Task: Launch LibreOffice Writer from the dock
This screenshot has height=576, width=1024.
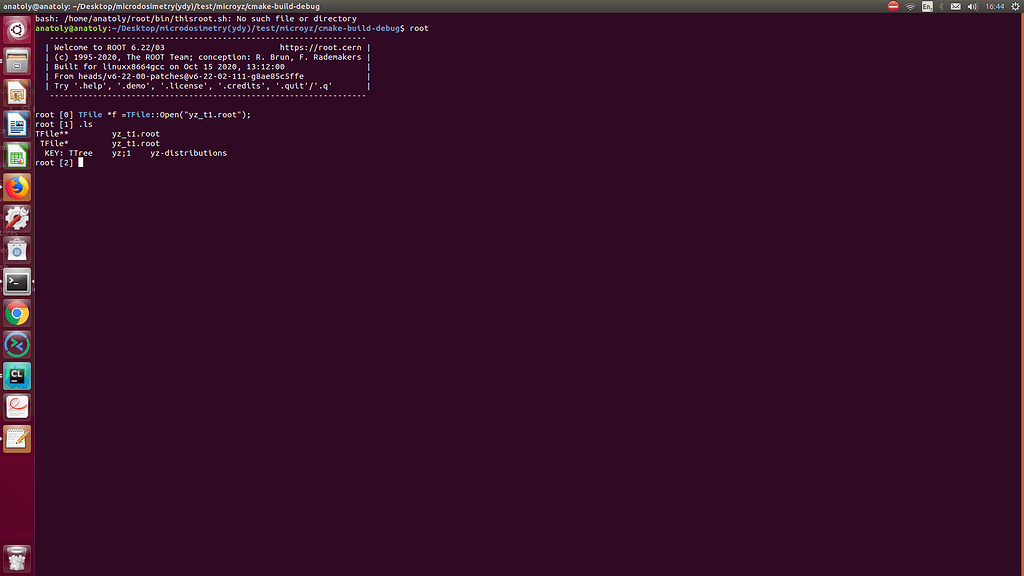Action: pyautogui.click(x=17, y=125)
